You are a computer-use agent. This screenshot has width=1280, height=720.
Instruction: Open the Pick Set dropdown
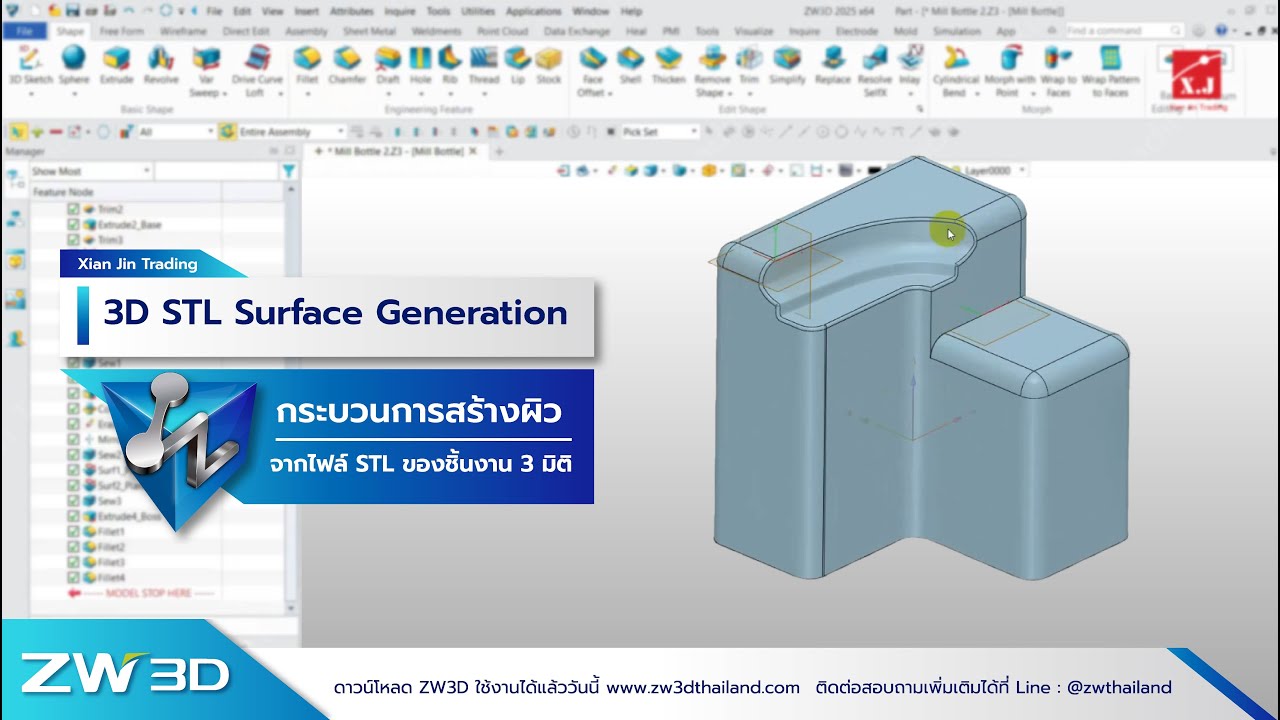coord(659,131)
